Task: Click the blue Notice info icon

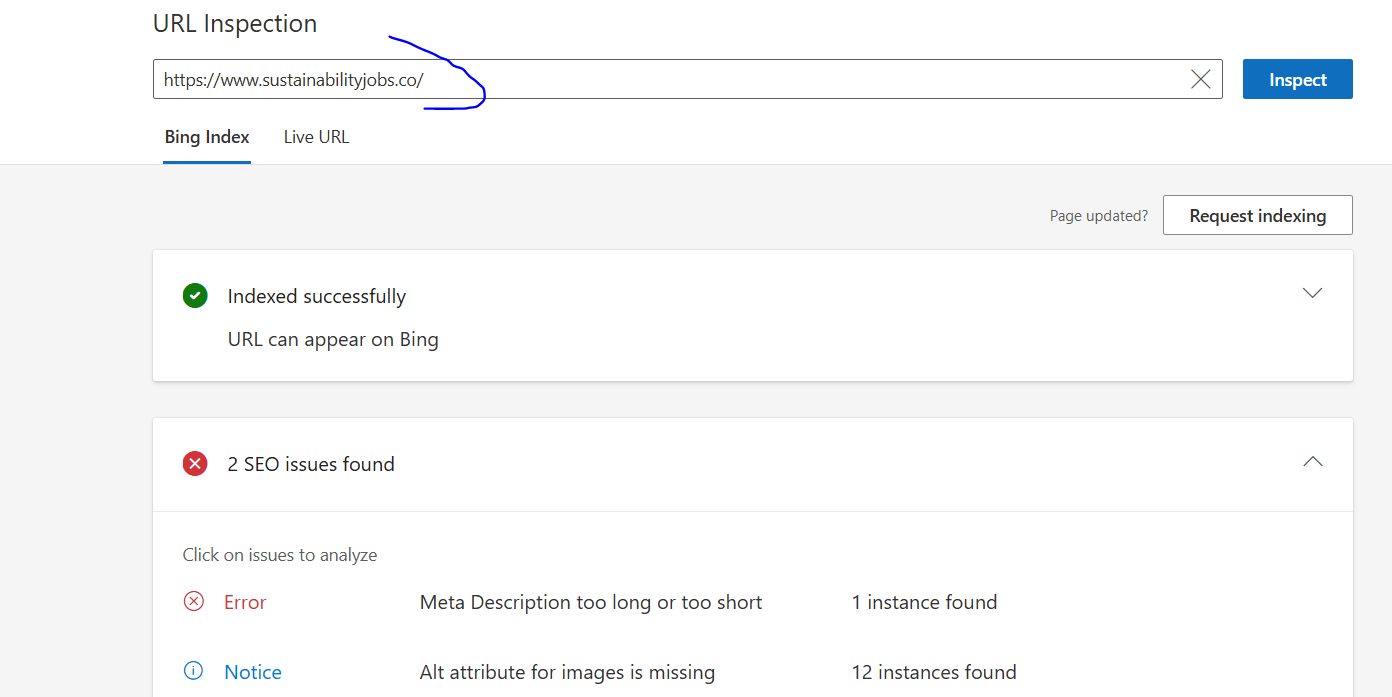Action: [x=193, y=671]
